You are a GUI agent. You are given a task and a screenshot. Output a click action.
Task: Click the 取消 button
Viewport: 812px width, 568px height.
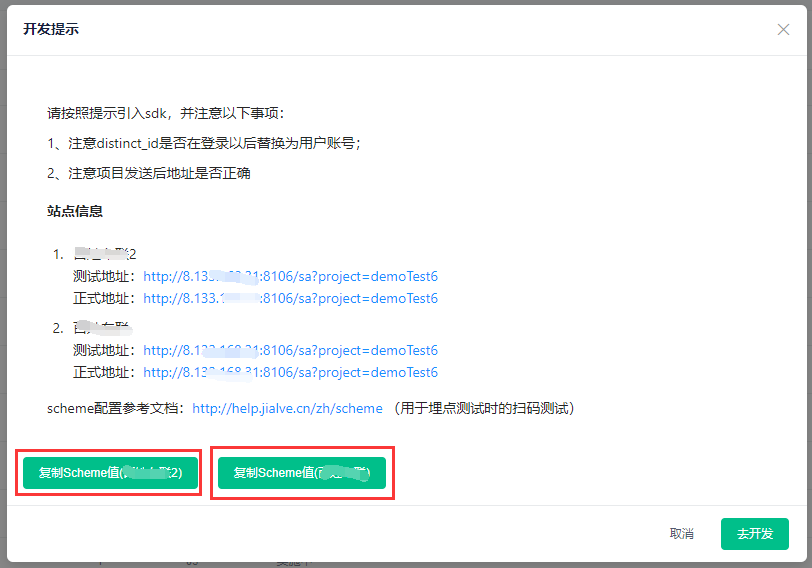(682, 533)
